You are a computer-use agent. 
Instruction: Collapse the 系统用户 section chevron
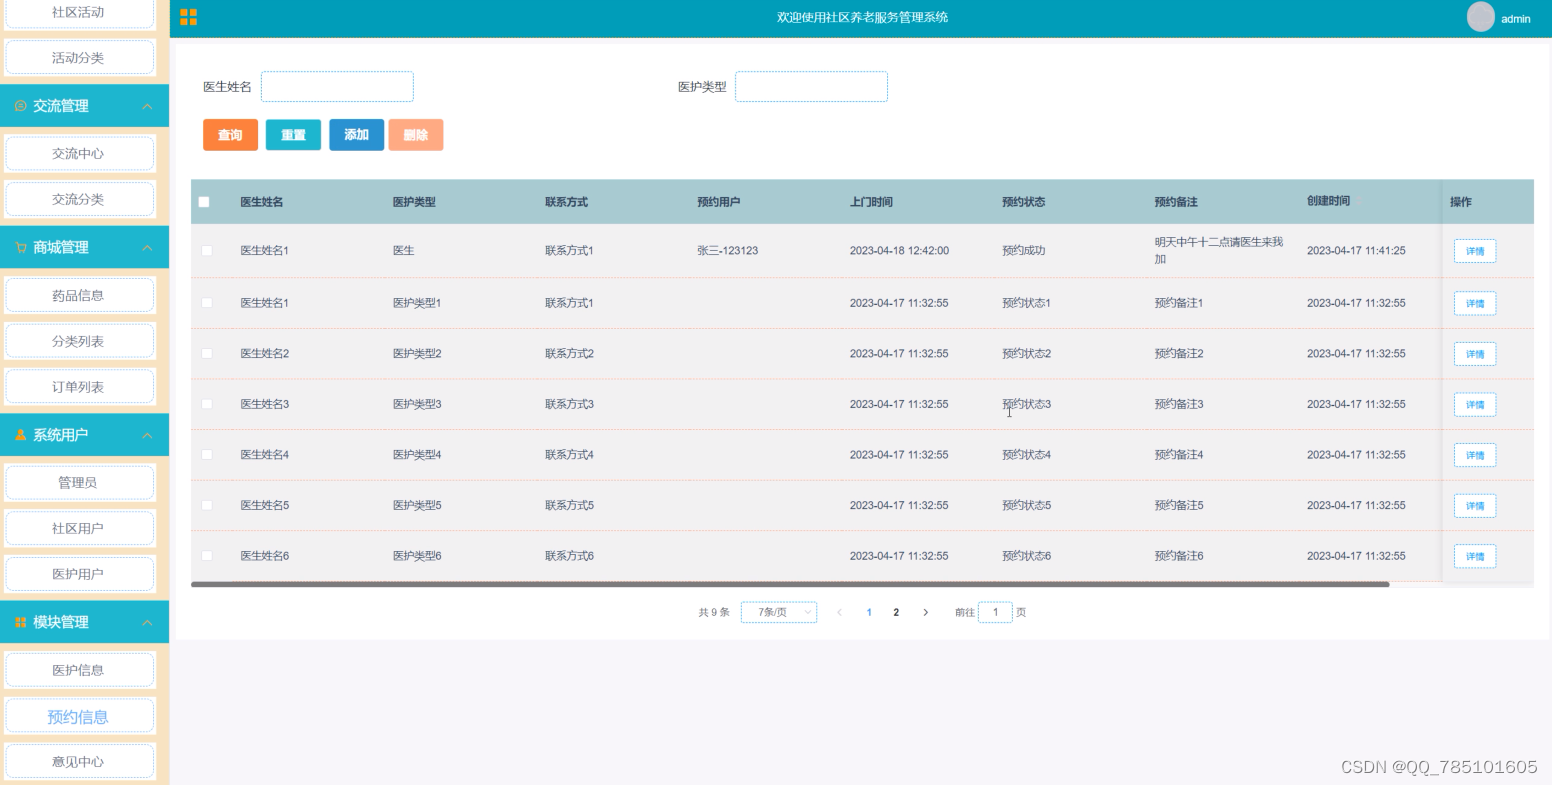[x=148, y=435]
